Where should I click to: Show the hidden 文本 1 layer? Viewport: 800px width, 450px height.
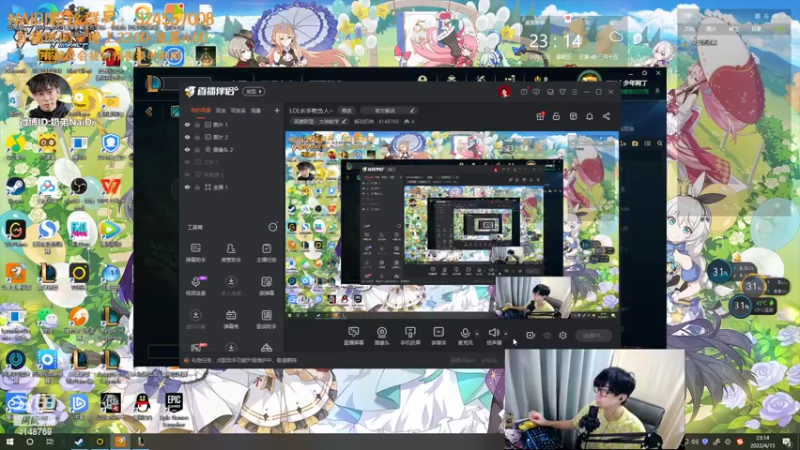point(187,162)
